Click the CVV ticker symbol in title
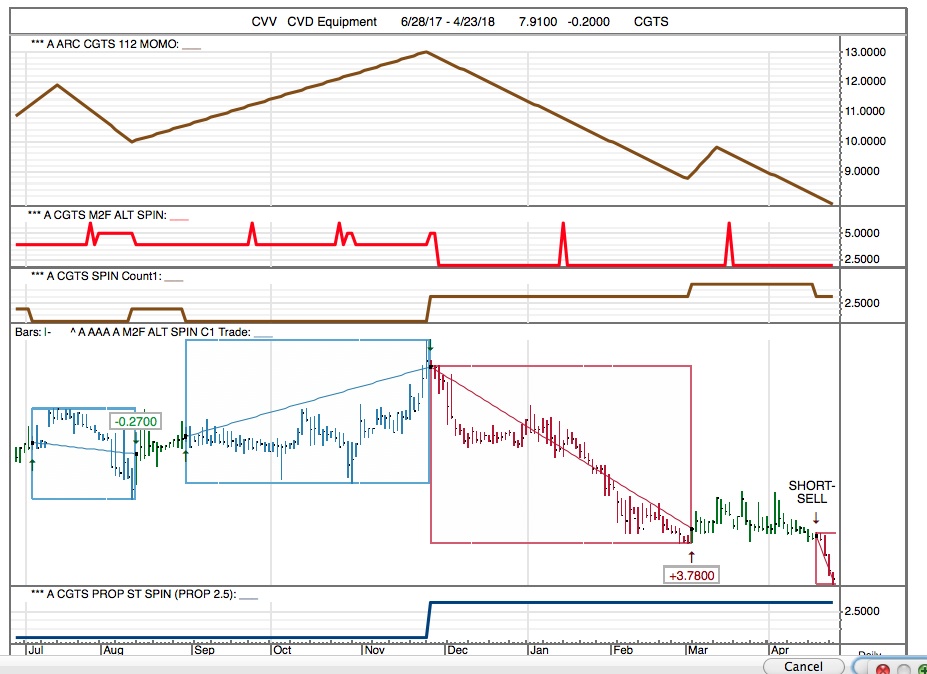Image resolution: width=927 pixels, height=674 pixels. 264,22
